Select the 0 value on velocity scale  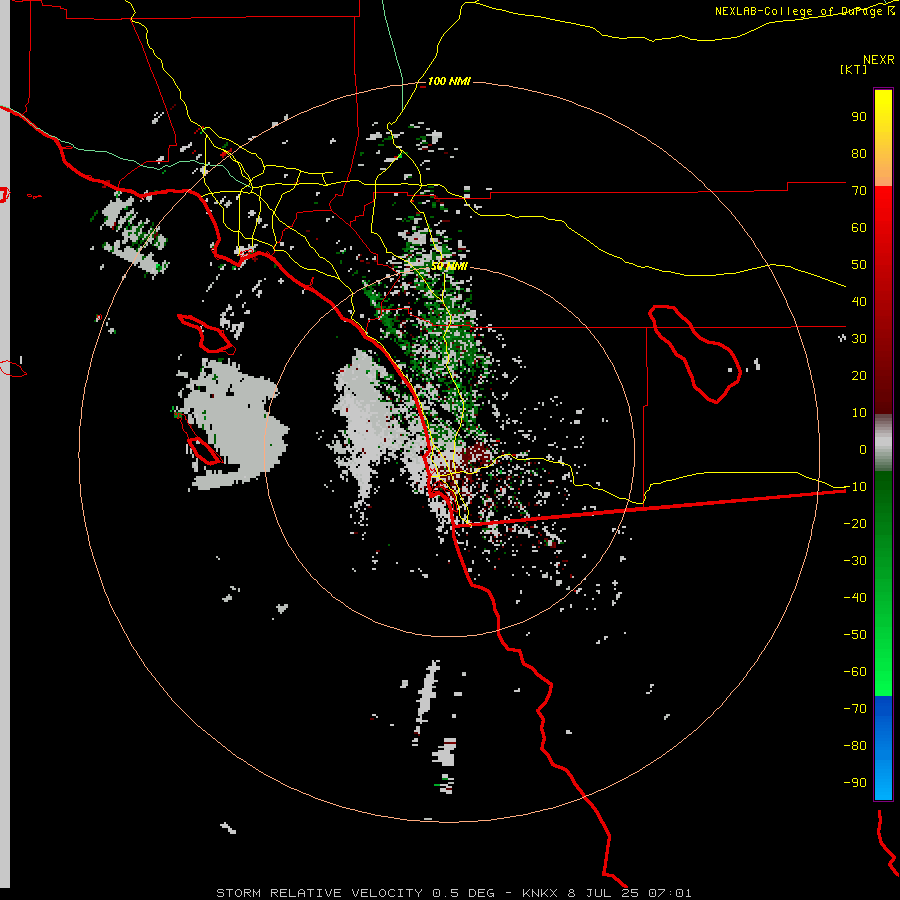[863, 450]
